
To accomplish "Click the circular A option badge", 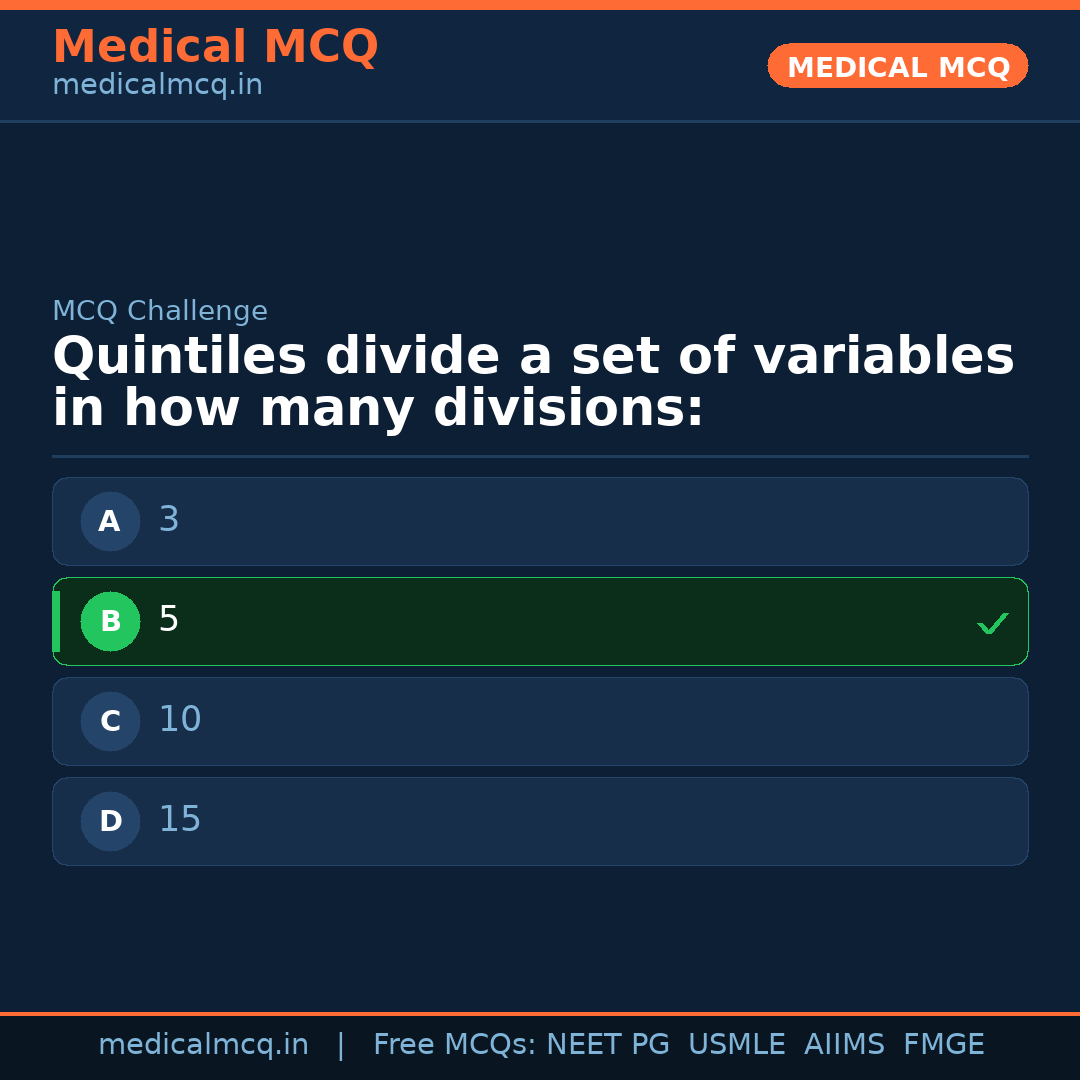I will [110, 521].
